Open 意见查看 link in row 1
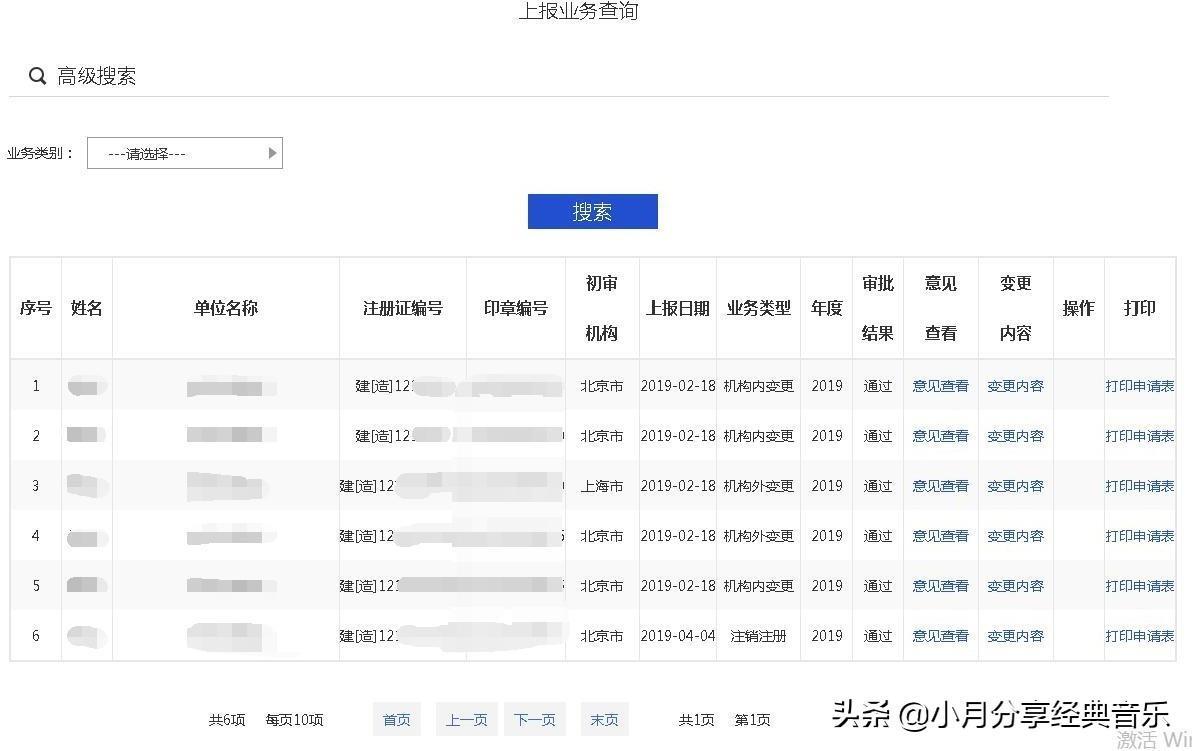Screen dimensions: 1192x751 [x=940, y=386]
